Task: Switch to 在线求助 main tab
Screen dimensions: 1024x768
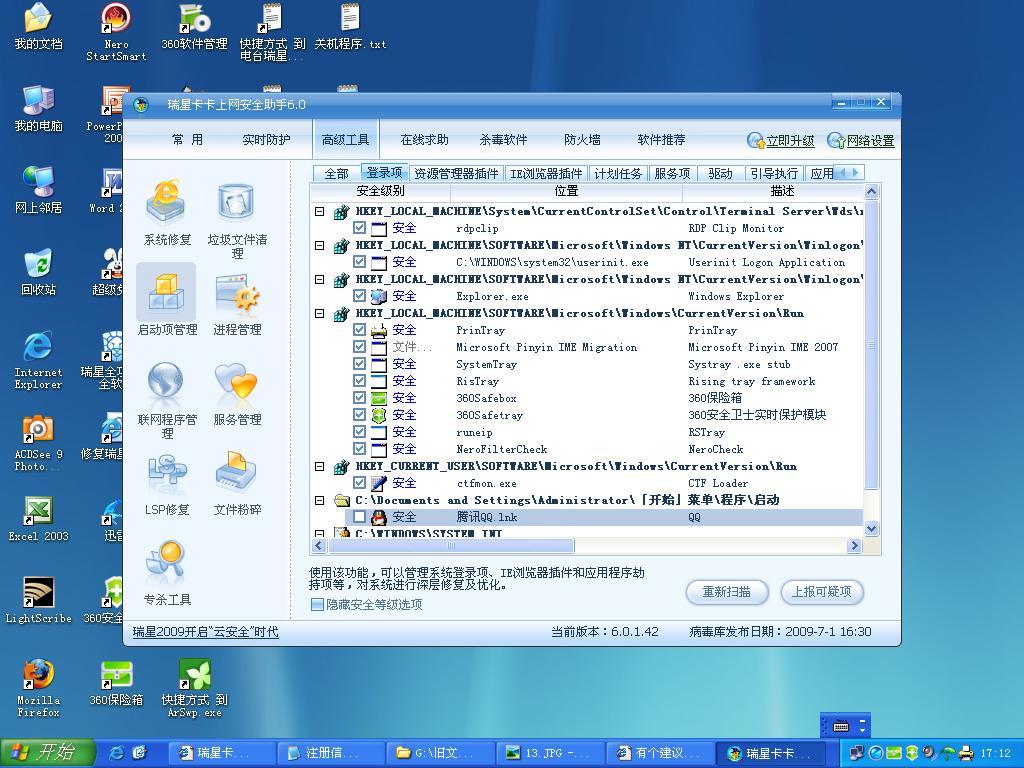Action: pyautogui.click(x=424, y=140)
